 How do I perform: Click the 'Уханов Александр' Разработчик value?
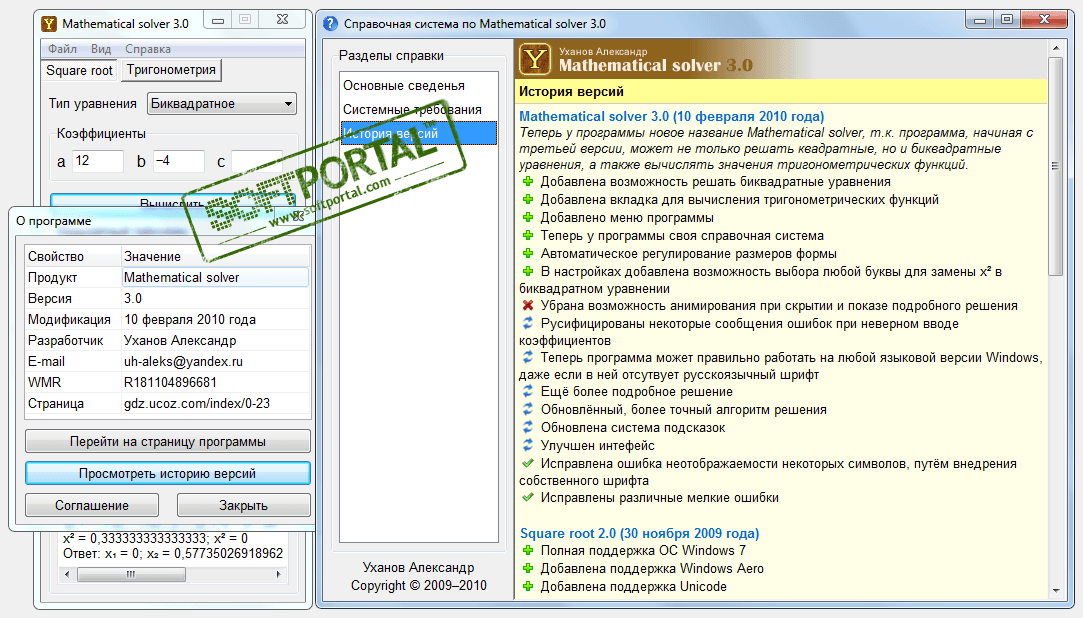tap(180, 340)
